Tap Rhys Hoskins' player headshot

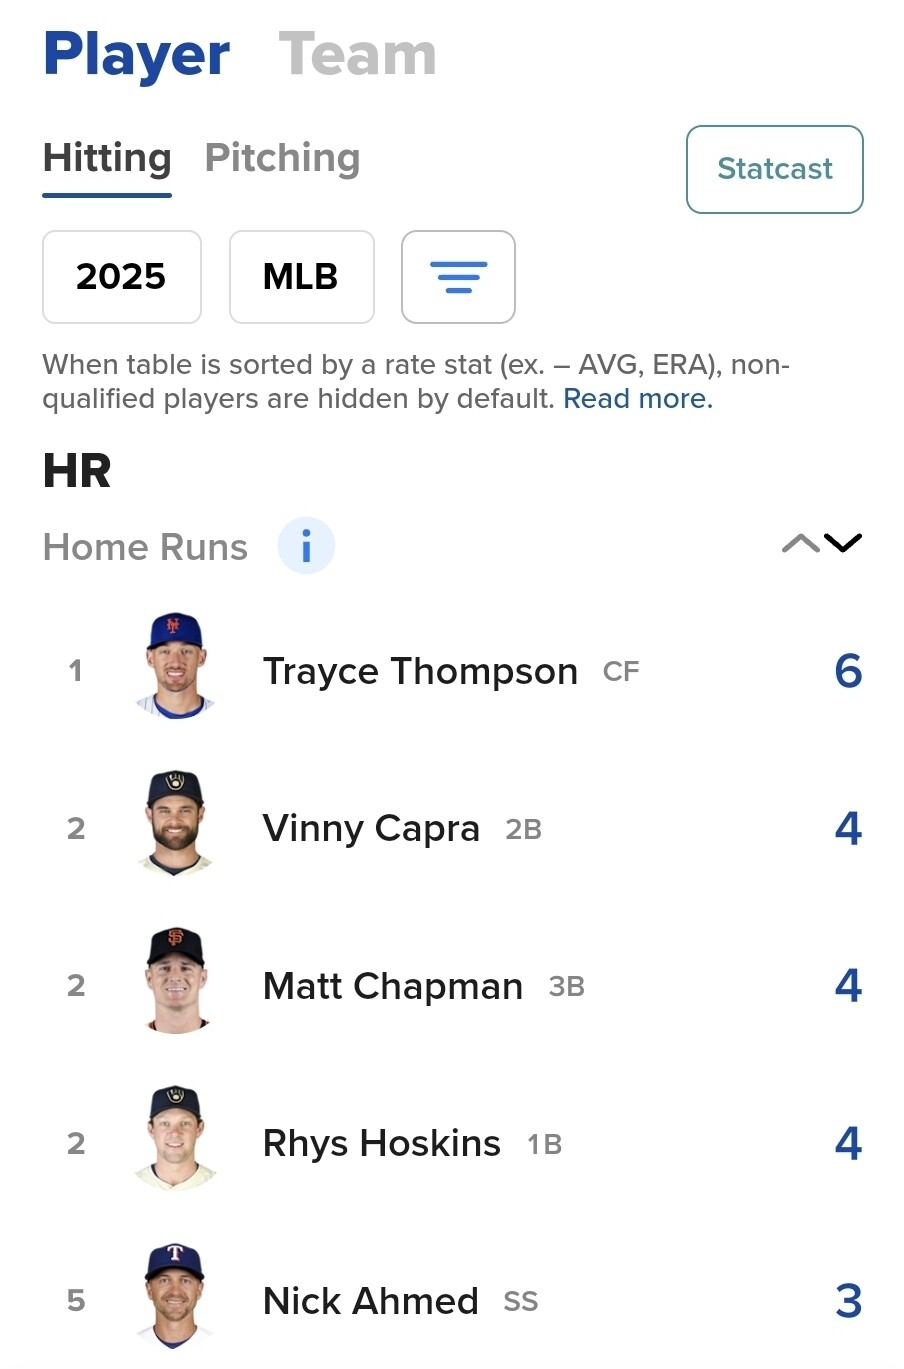(175, 1139)
